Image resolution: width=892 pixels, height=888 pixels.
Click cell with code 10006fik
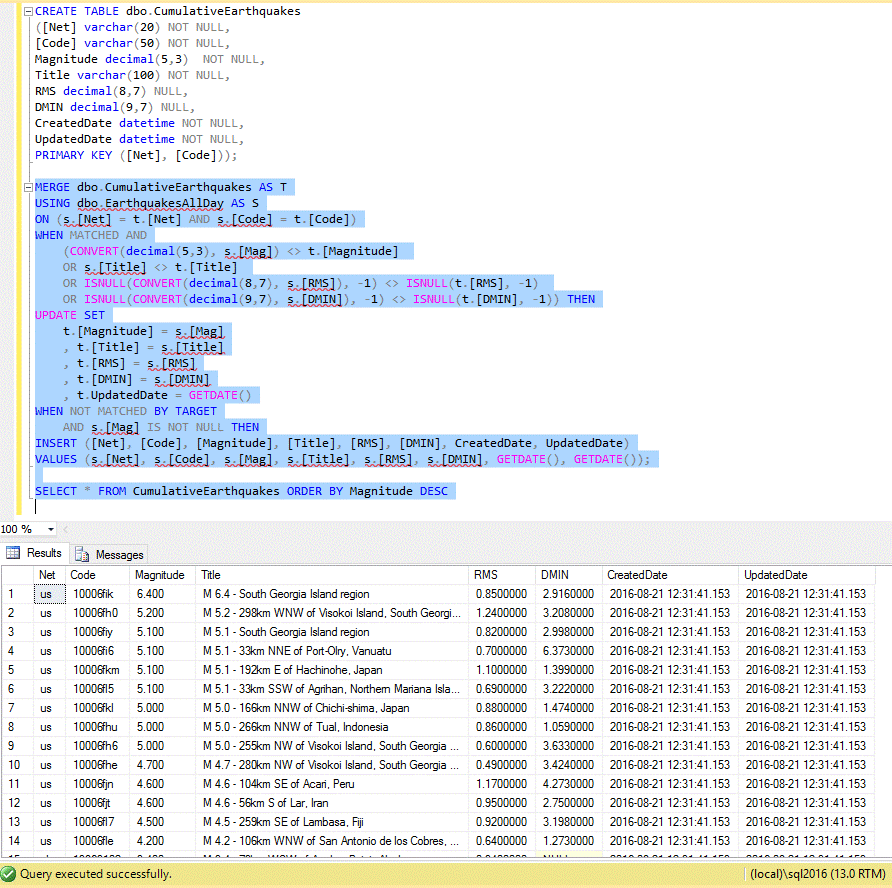tap(98, 594)
